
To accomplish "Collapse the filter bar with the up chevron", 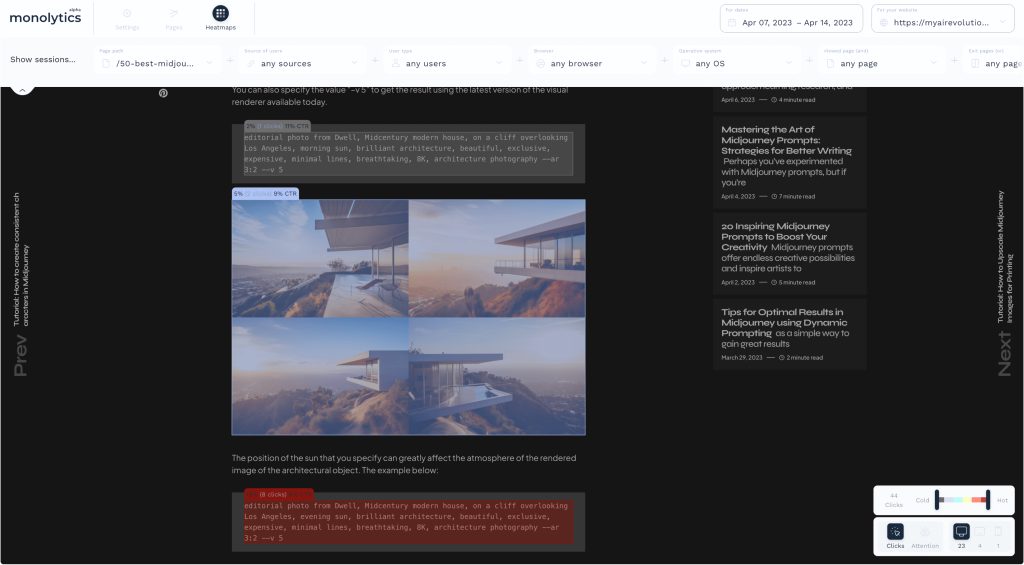I will [x=22, y=88].
